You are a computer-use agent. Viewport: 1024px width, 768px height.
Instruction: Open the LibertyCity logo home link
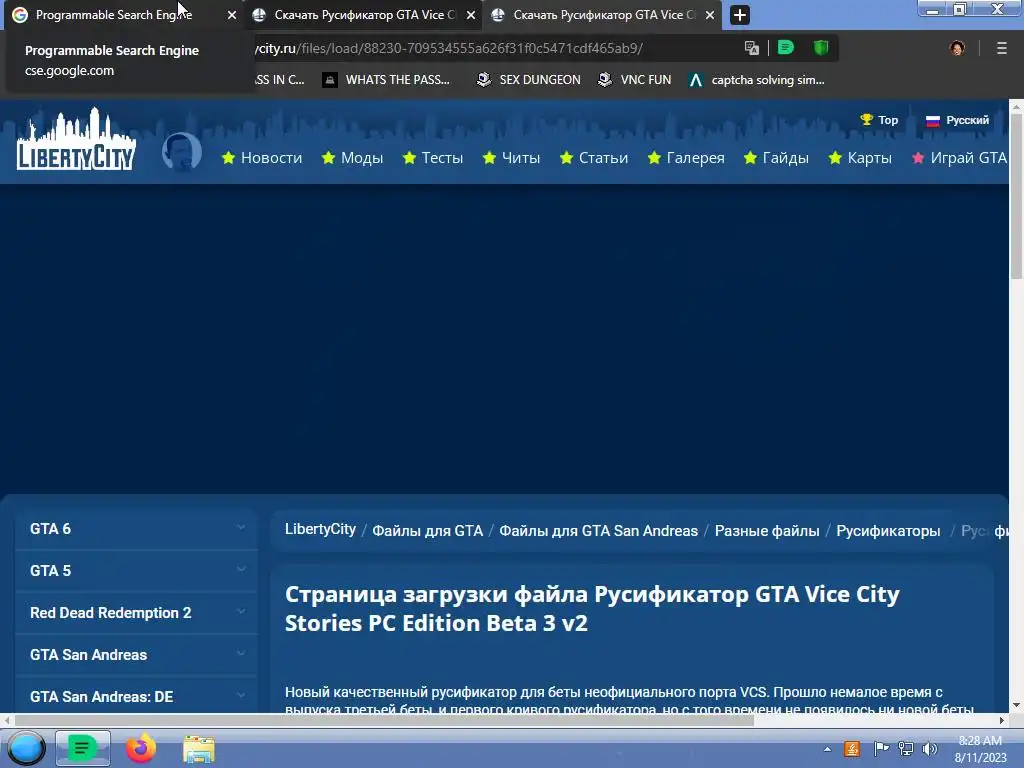[x=76, y=139]
